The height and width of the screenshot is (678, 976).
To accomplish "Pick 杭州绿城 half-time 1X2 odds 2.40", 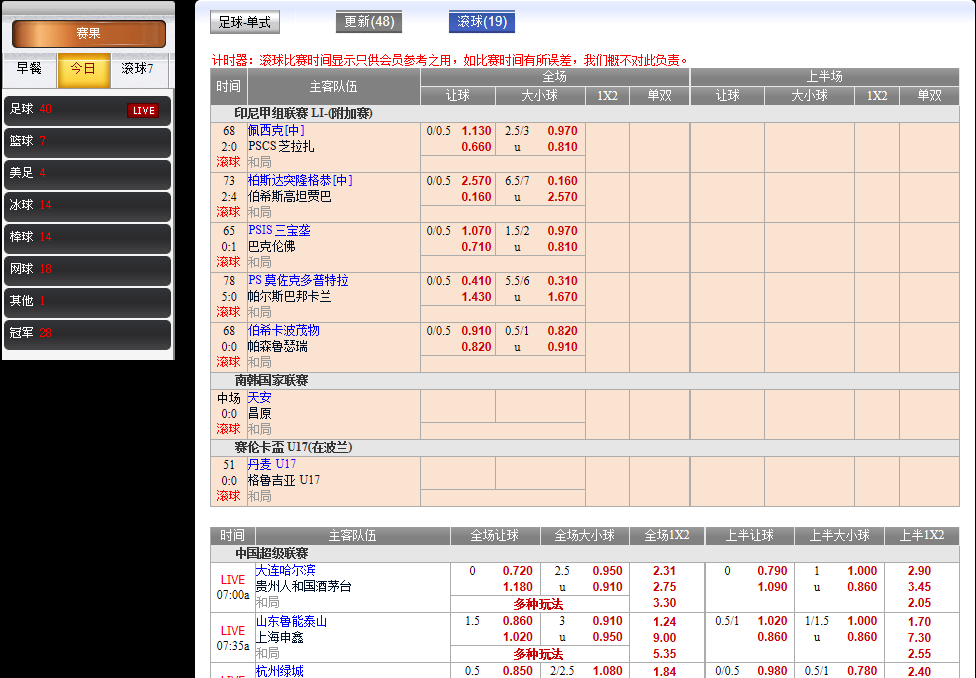I will (x=919, y=671).
